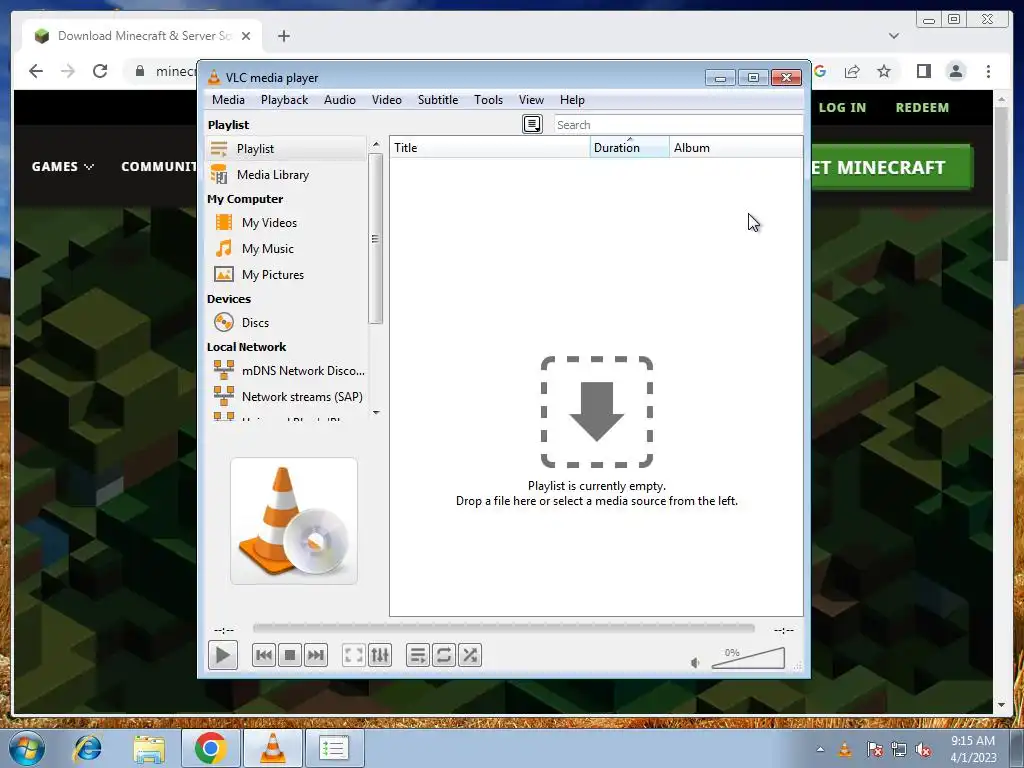Change playlist view mode icon beside Search
The width and height of the screenshot is (1024, 768).
click(532, 124)
